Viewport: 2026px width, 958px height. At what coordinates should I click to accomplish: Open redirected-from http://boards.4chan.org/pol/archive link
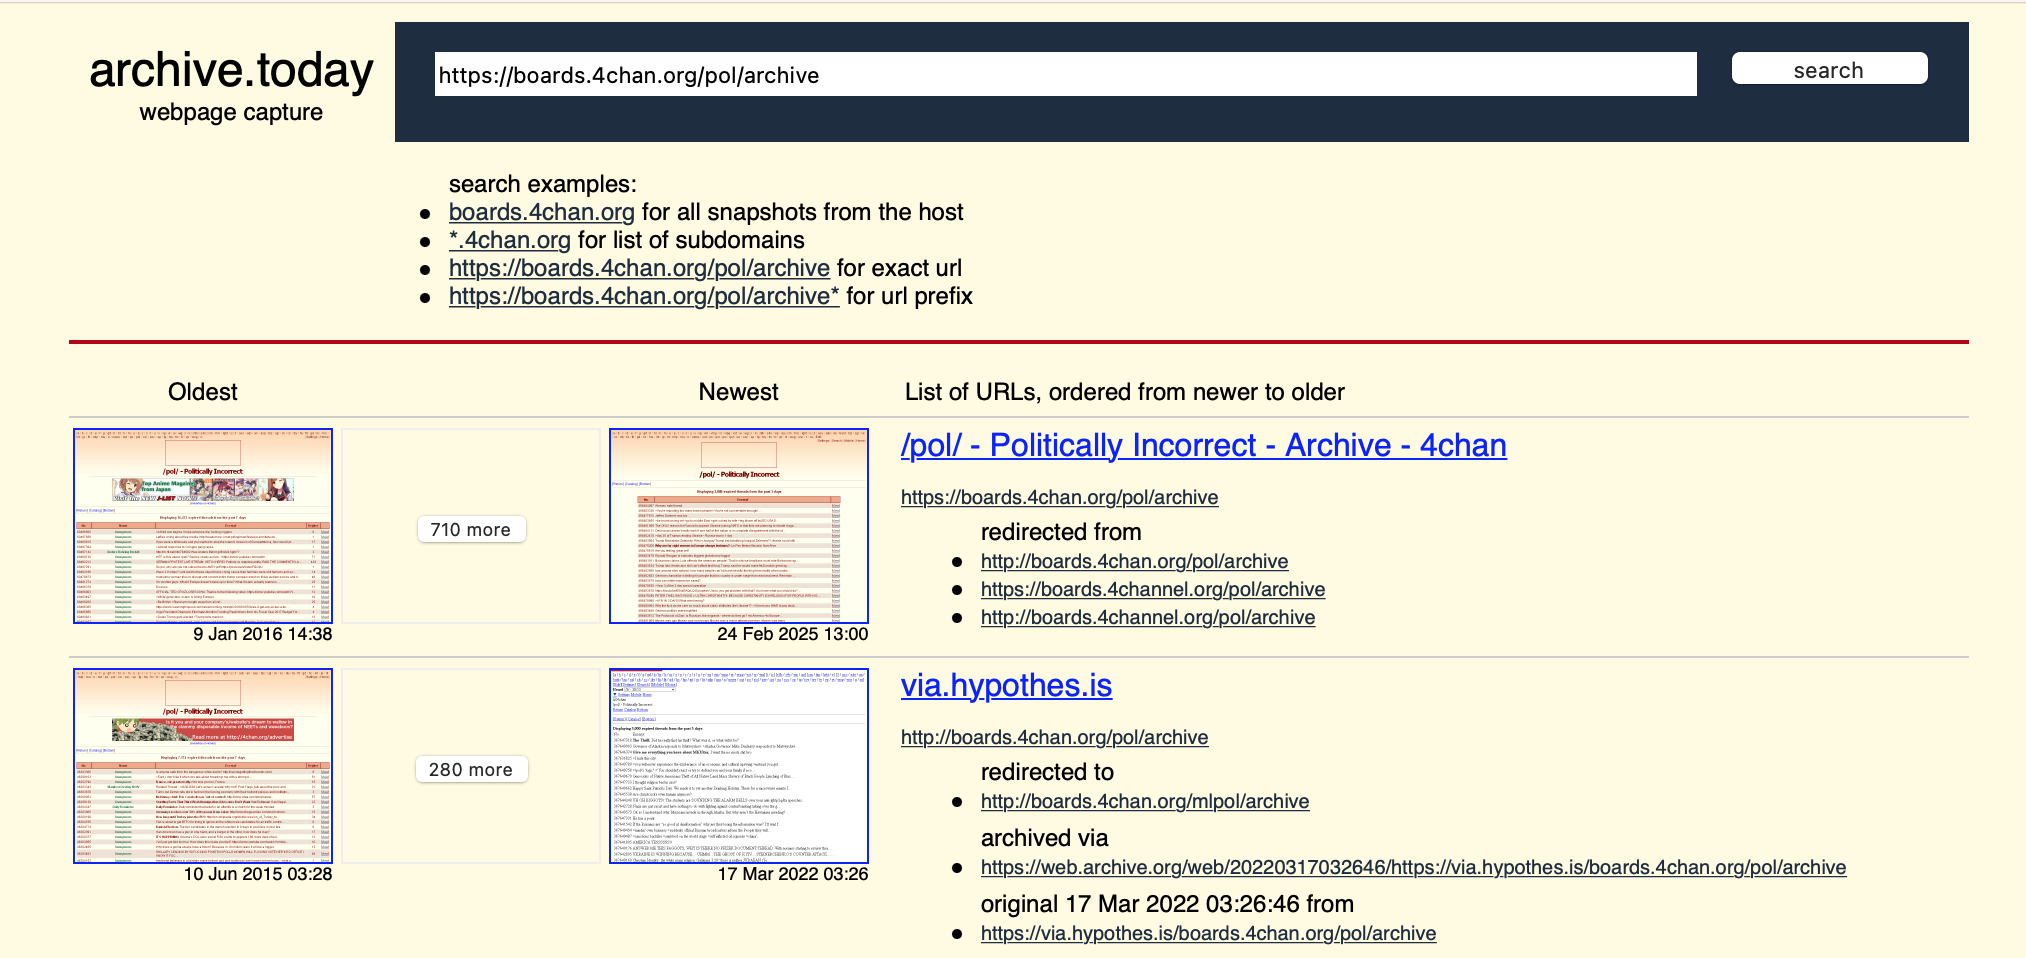(x=1134, y=561)
